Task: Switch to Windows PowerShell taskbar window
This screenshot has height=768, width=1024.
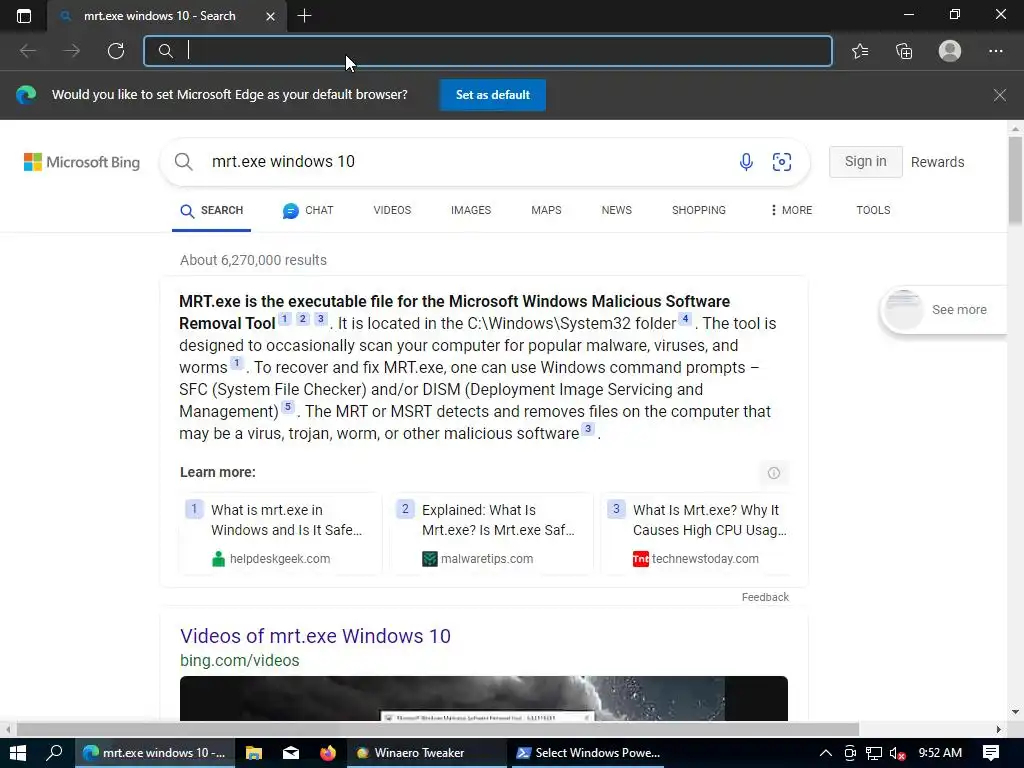Action: coord(586,753)
